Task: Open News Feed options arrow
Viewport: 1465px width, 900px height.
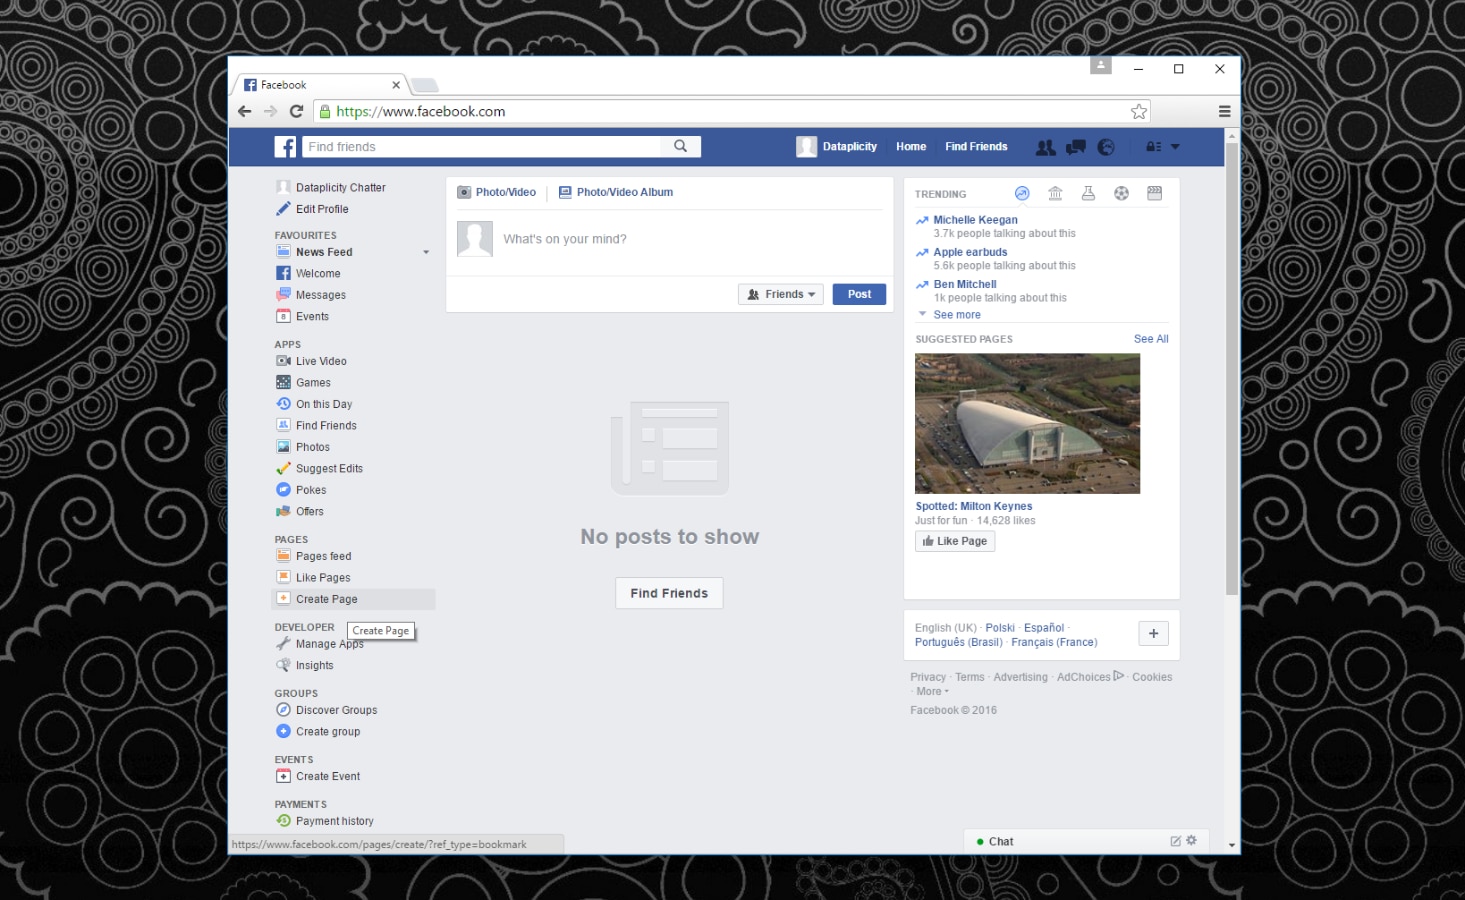Action: [426, 252]
